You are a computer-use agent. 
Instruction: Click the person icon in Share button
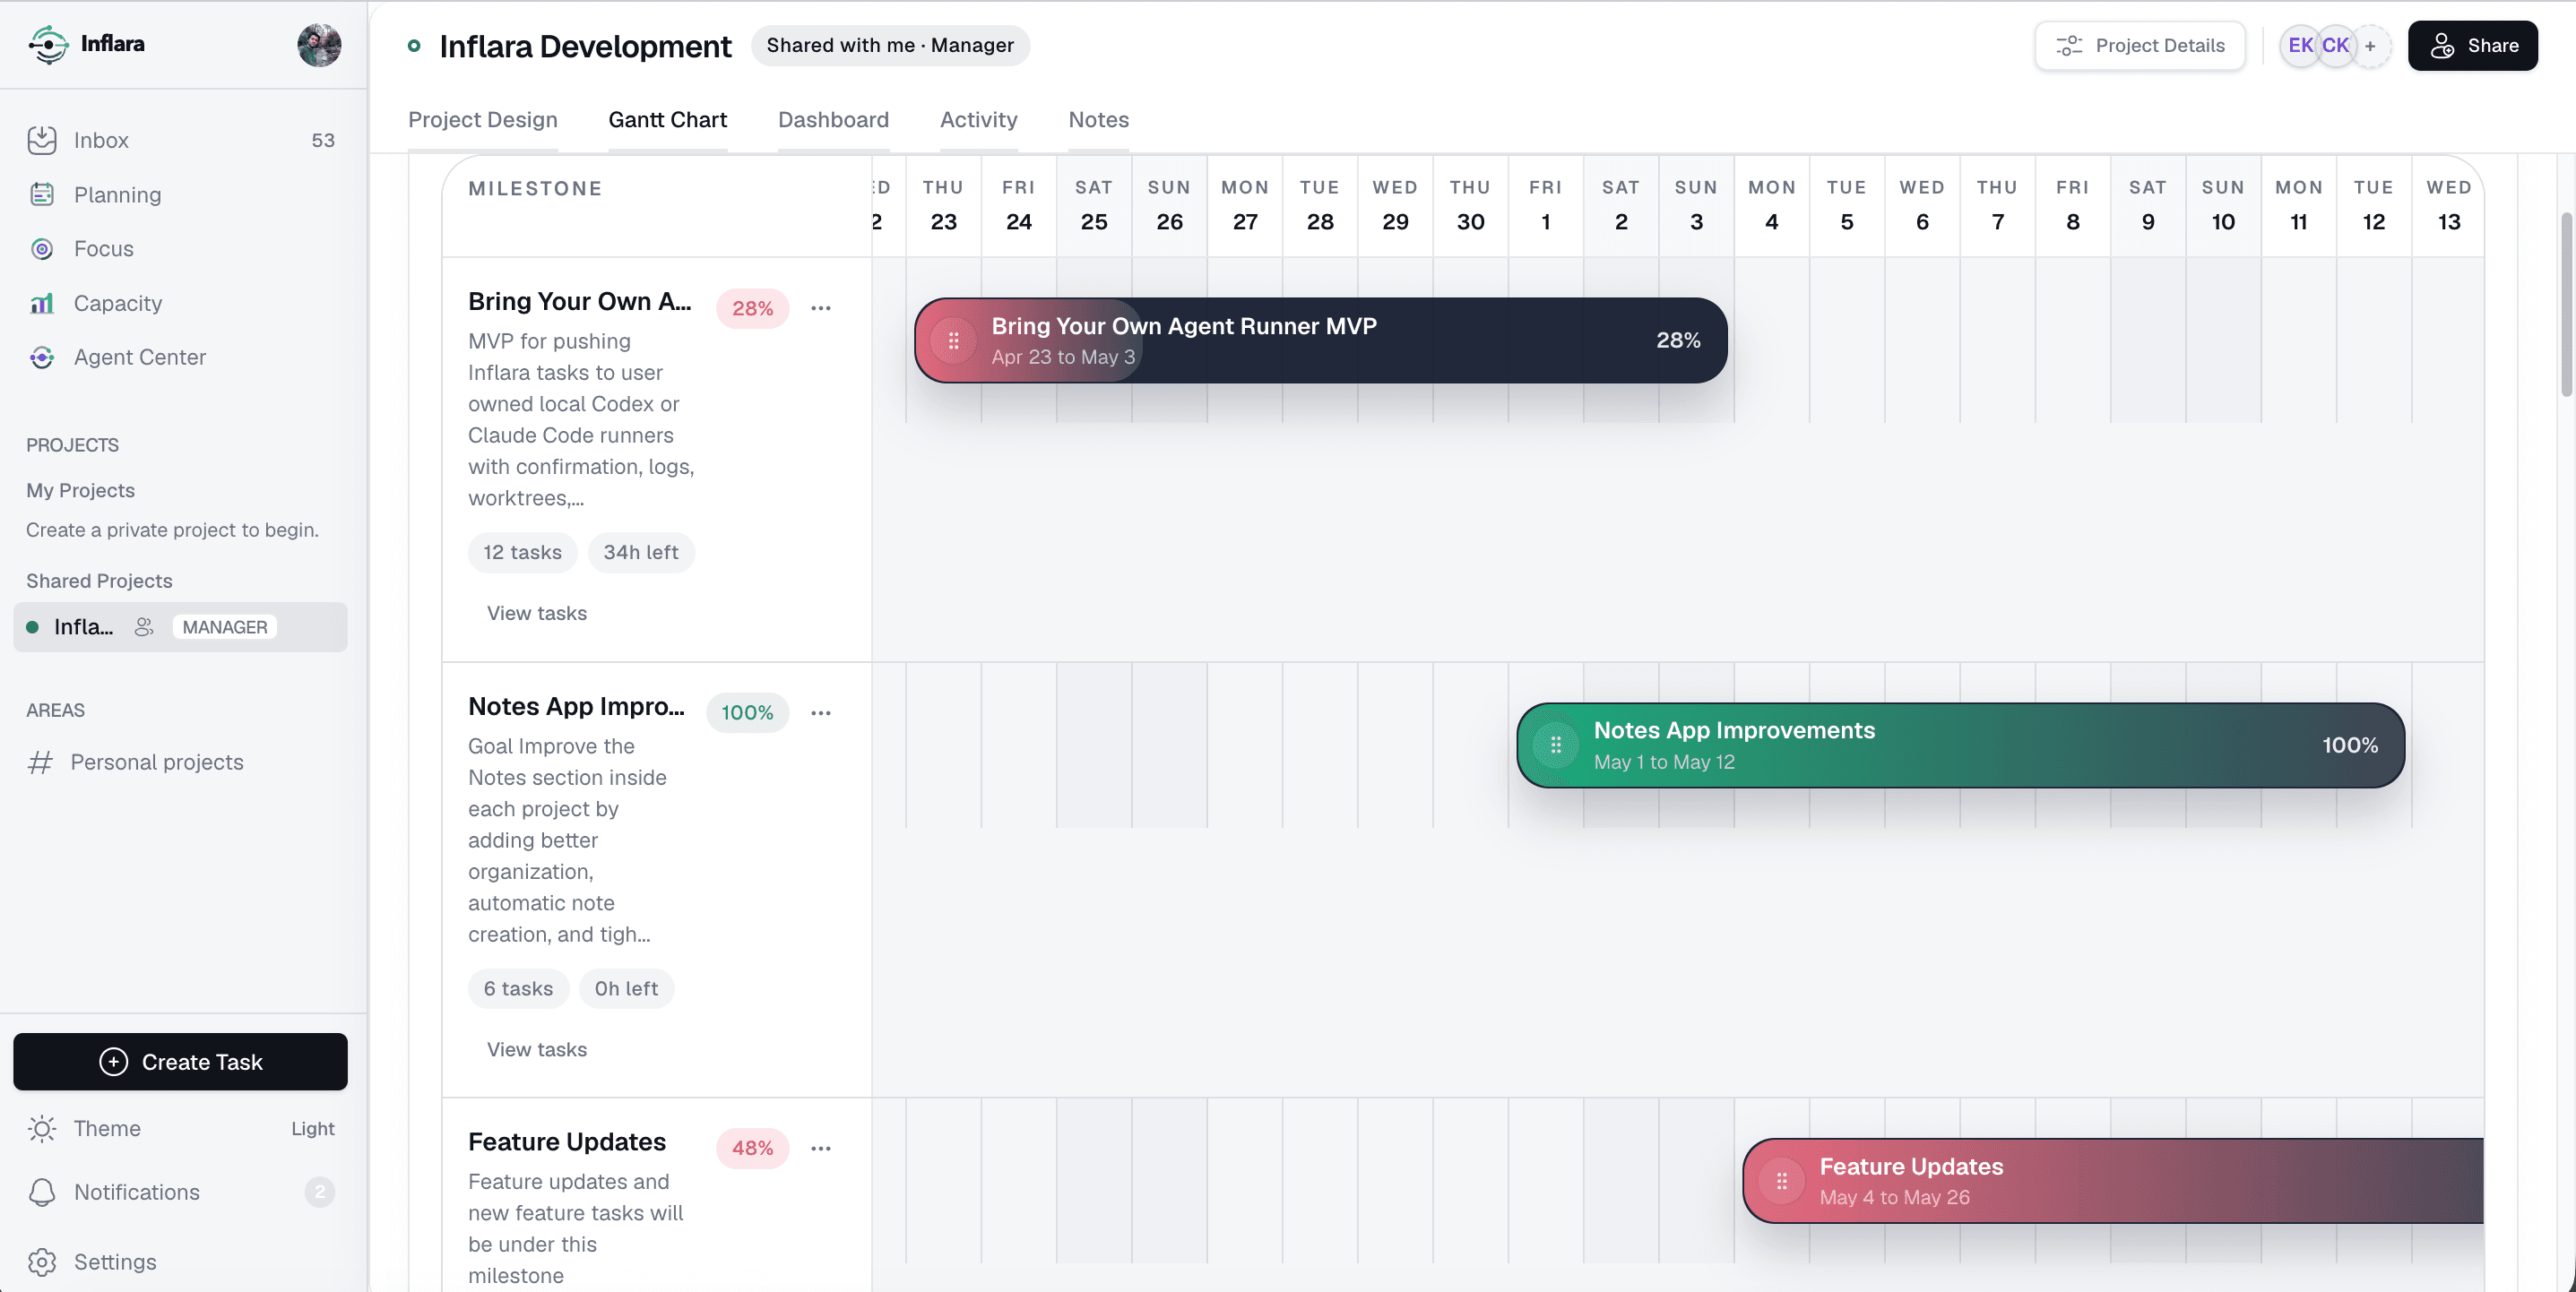point(2442,45)
